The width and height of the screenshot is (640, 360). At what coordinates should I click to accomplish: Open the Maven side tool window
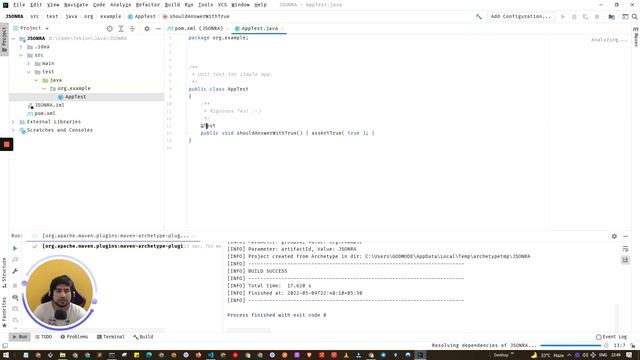pyautogui.click(x=636, y=37)
